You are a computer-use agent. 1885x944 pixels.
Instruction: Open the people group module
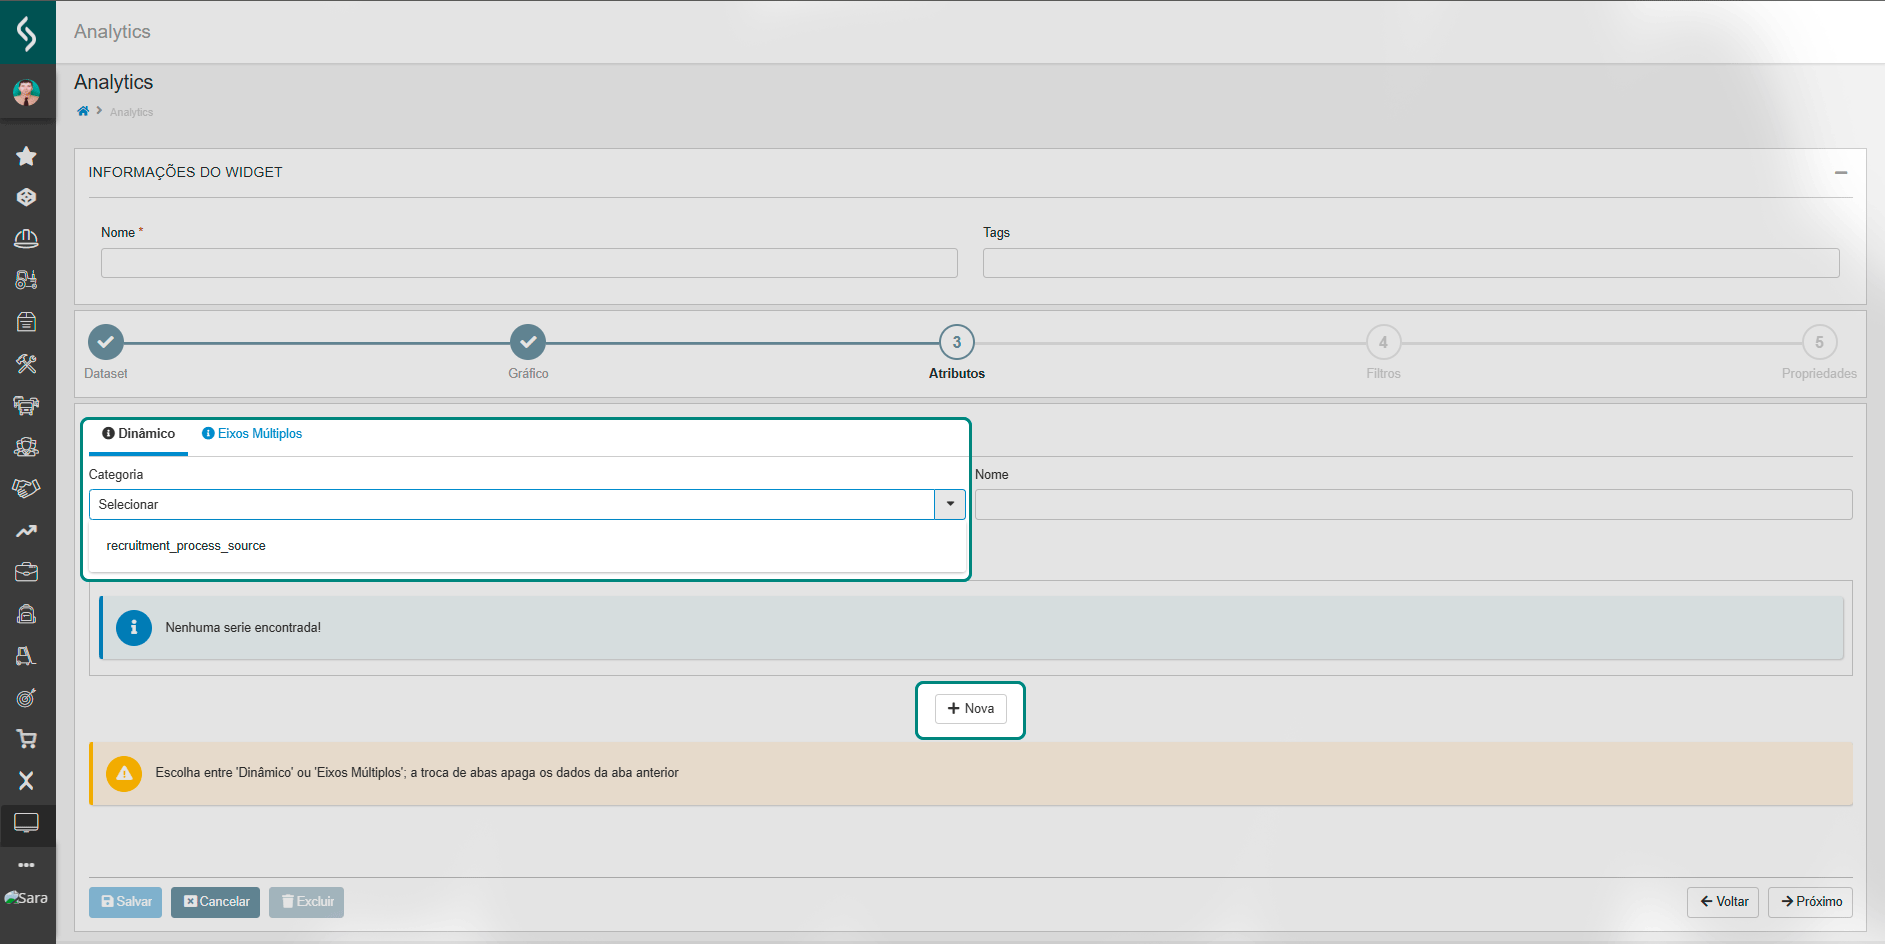27,447
